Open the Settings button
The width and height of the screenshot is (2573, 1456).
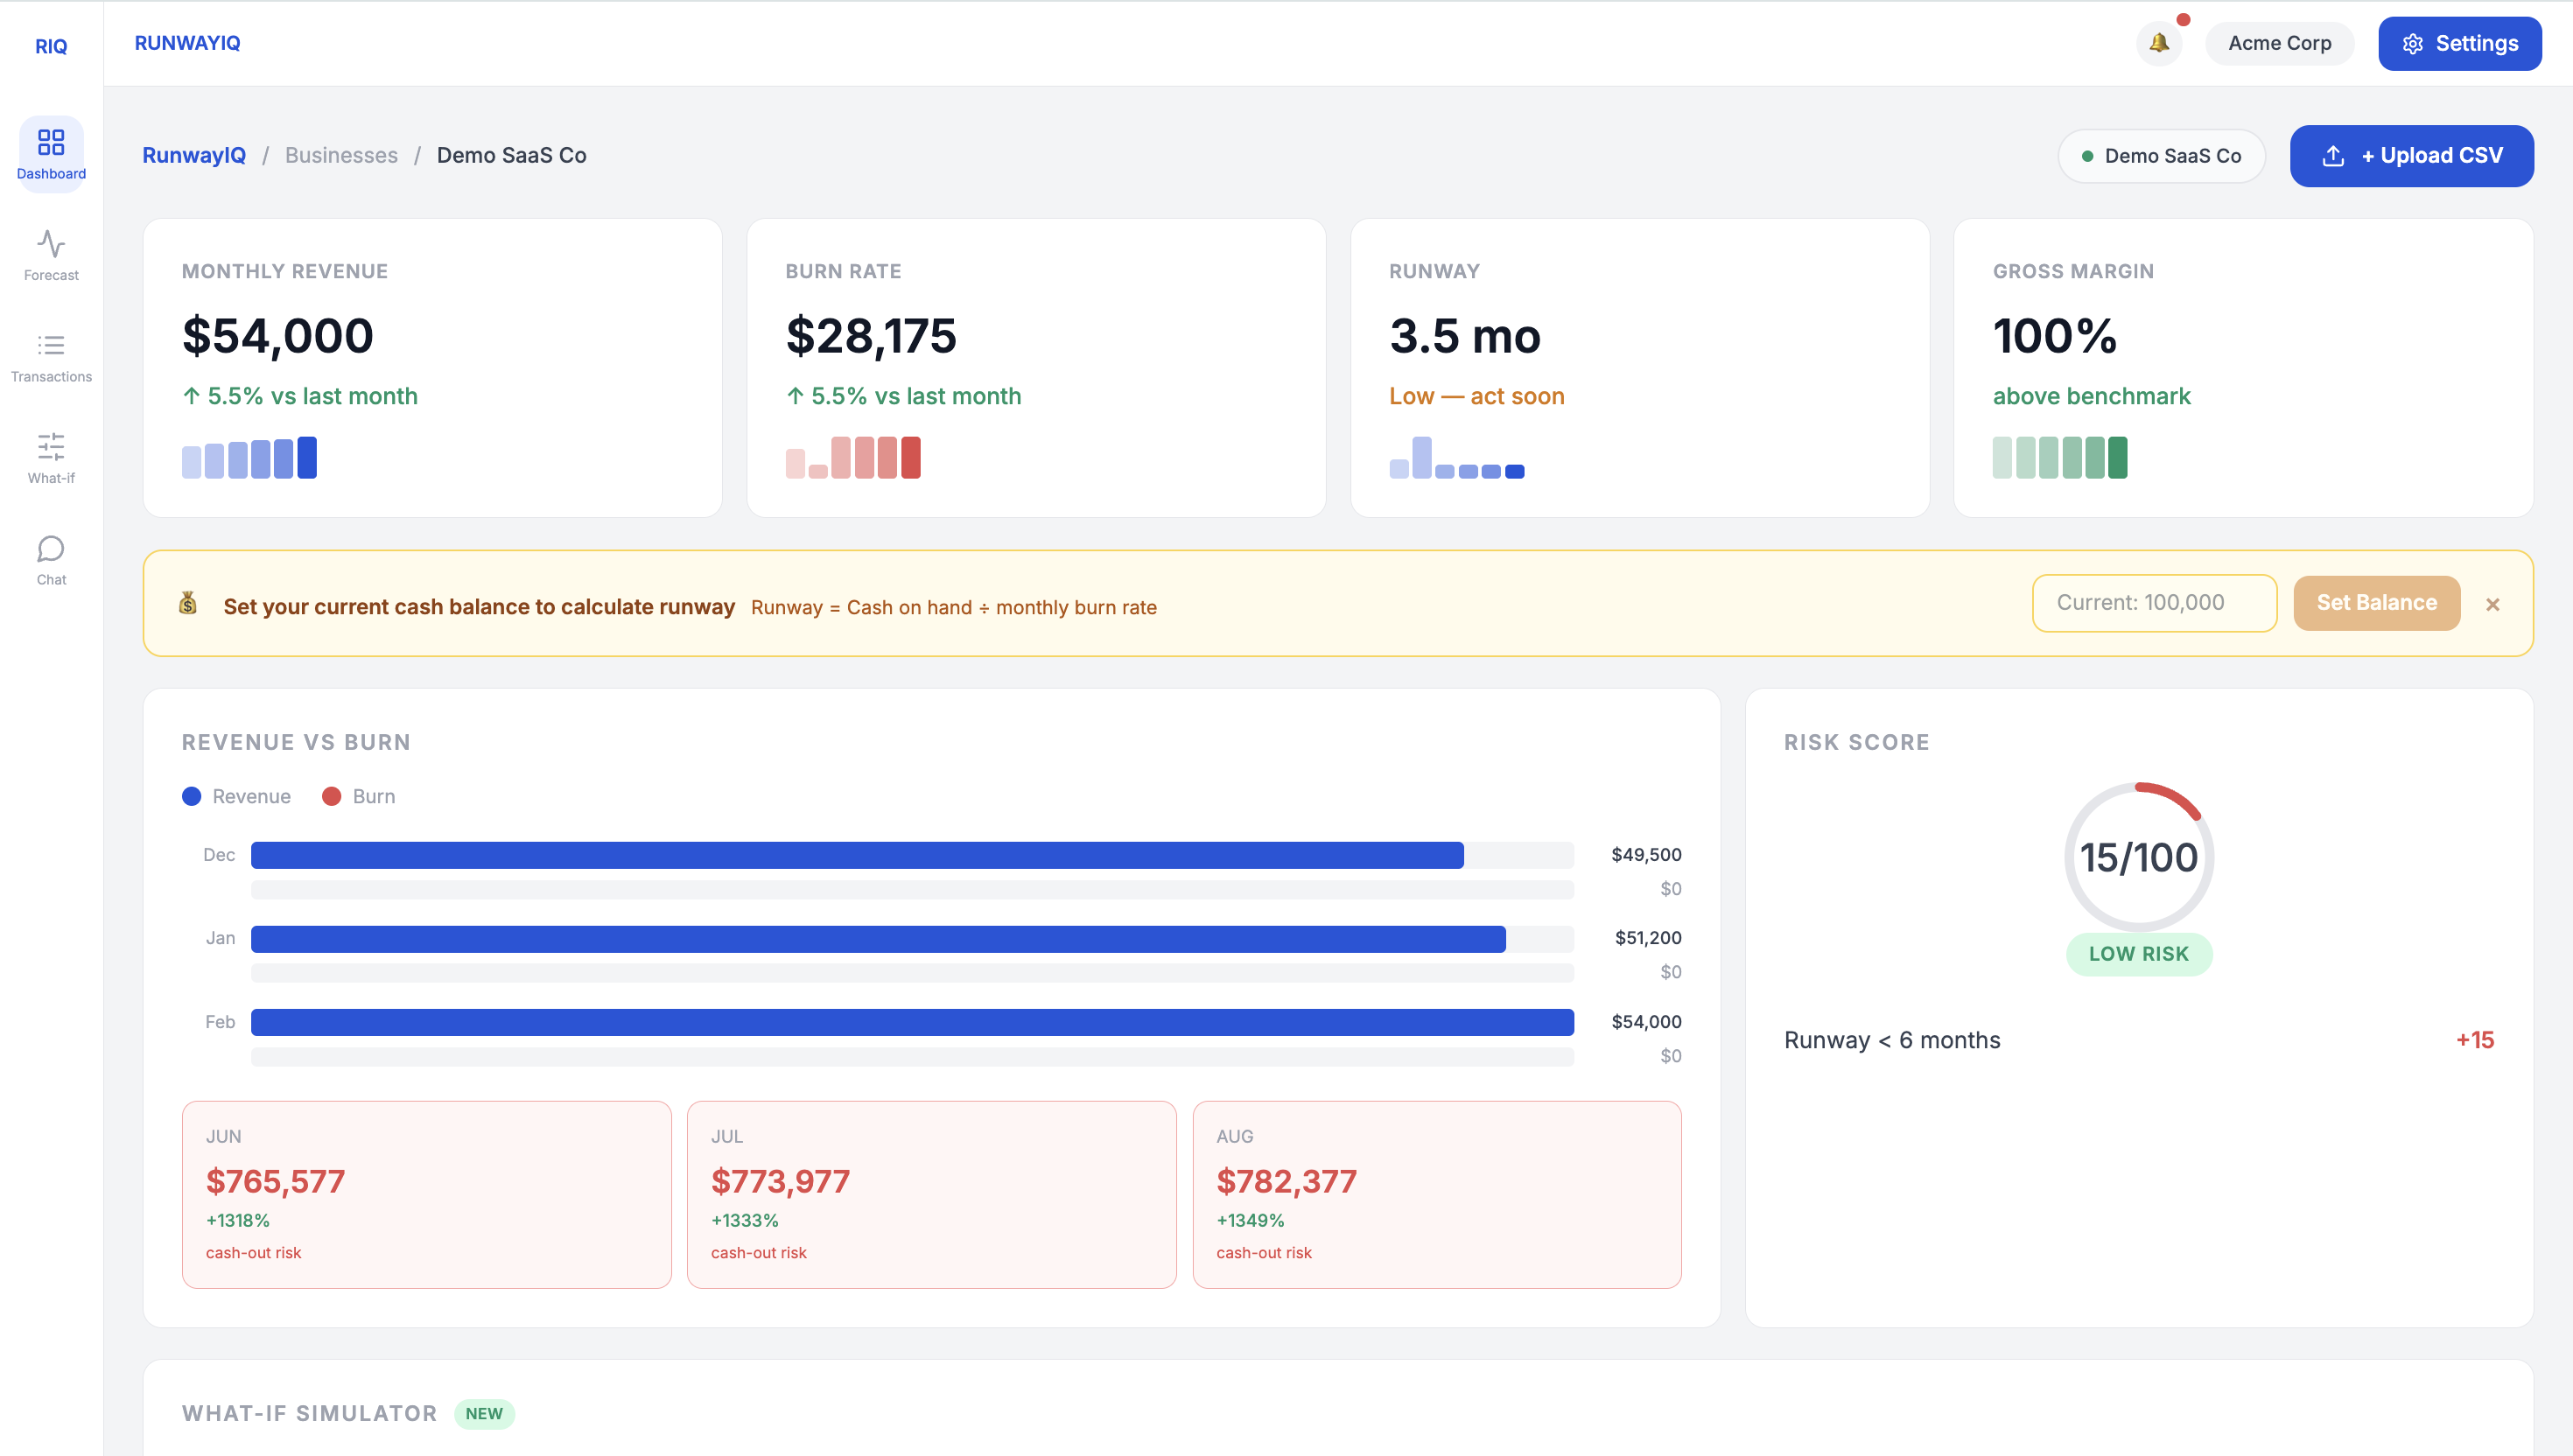2459,43
